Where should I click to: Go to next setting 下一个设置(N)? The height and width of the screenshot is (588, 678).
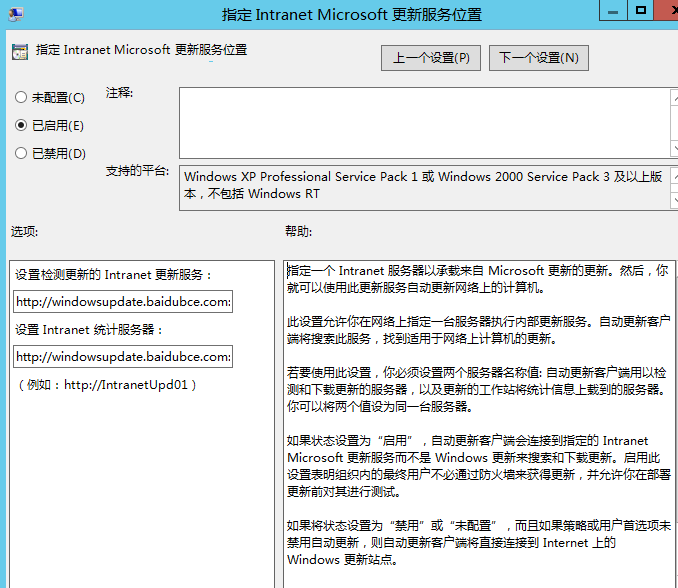539,58
